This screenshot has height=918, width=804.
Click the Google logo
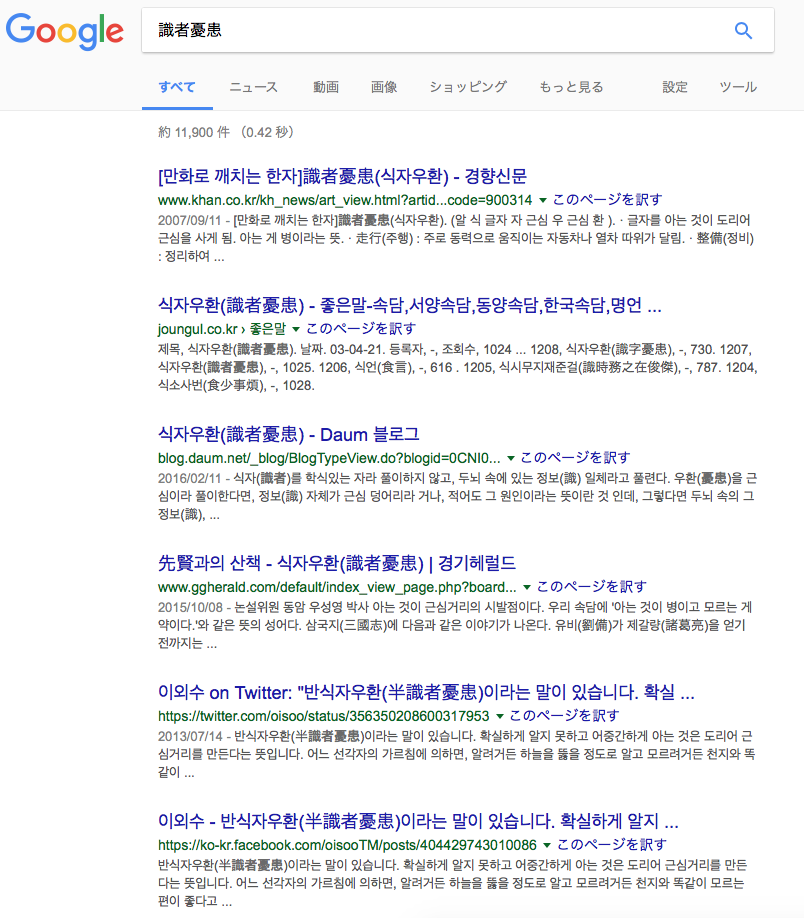point(64,30)
